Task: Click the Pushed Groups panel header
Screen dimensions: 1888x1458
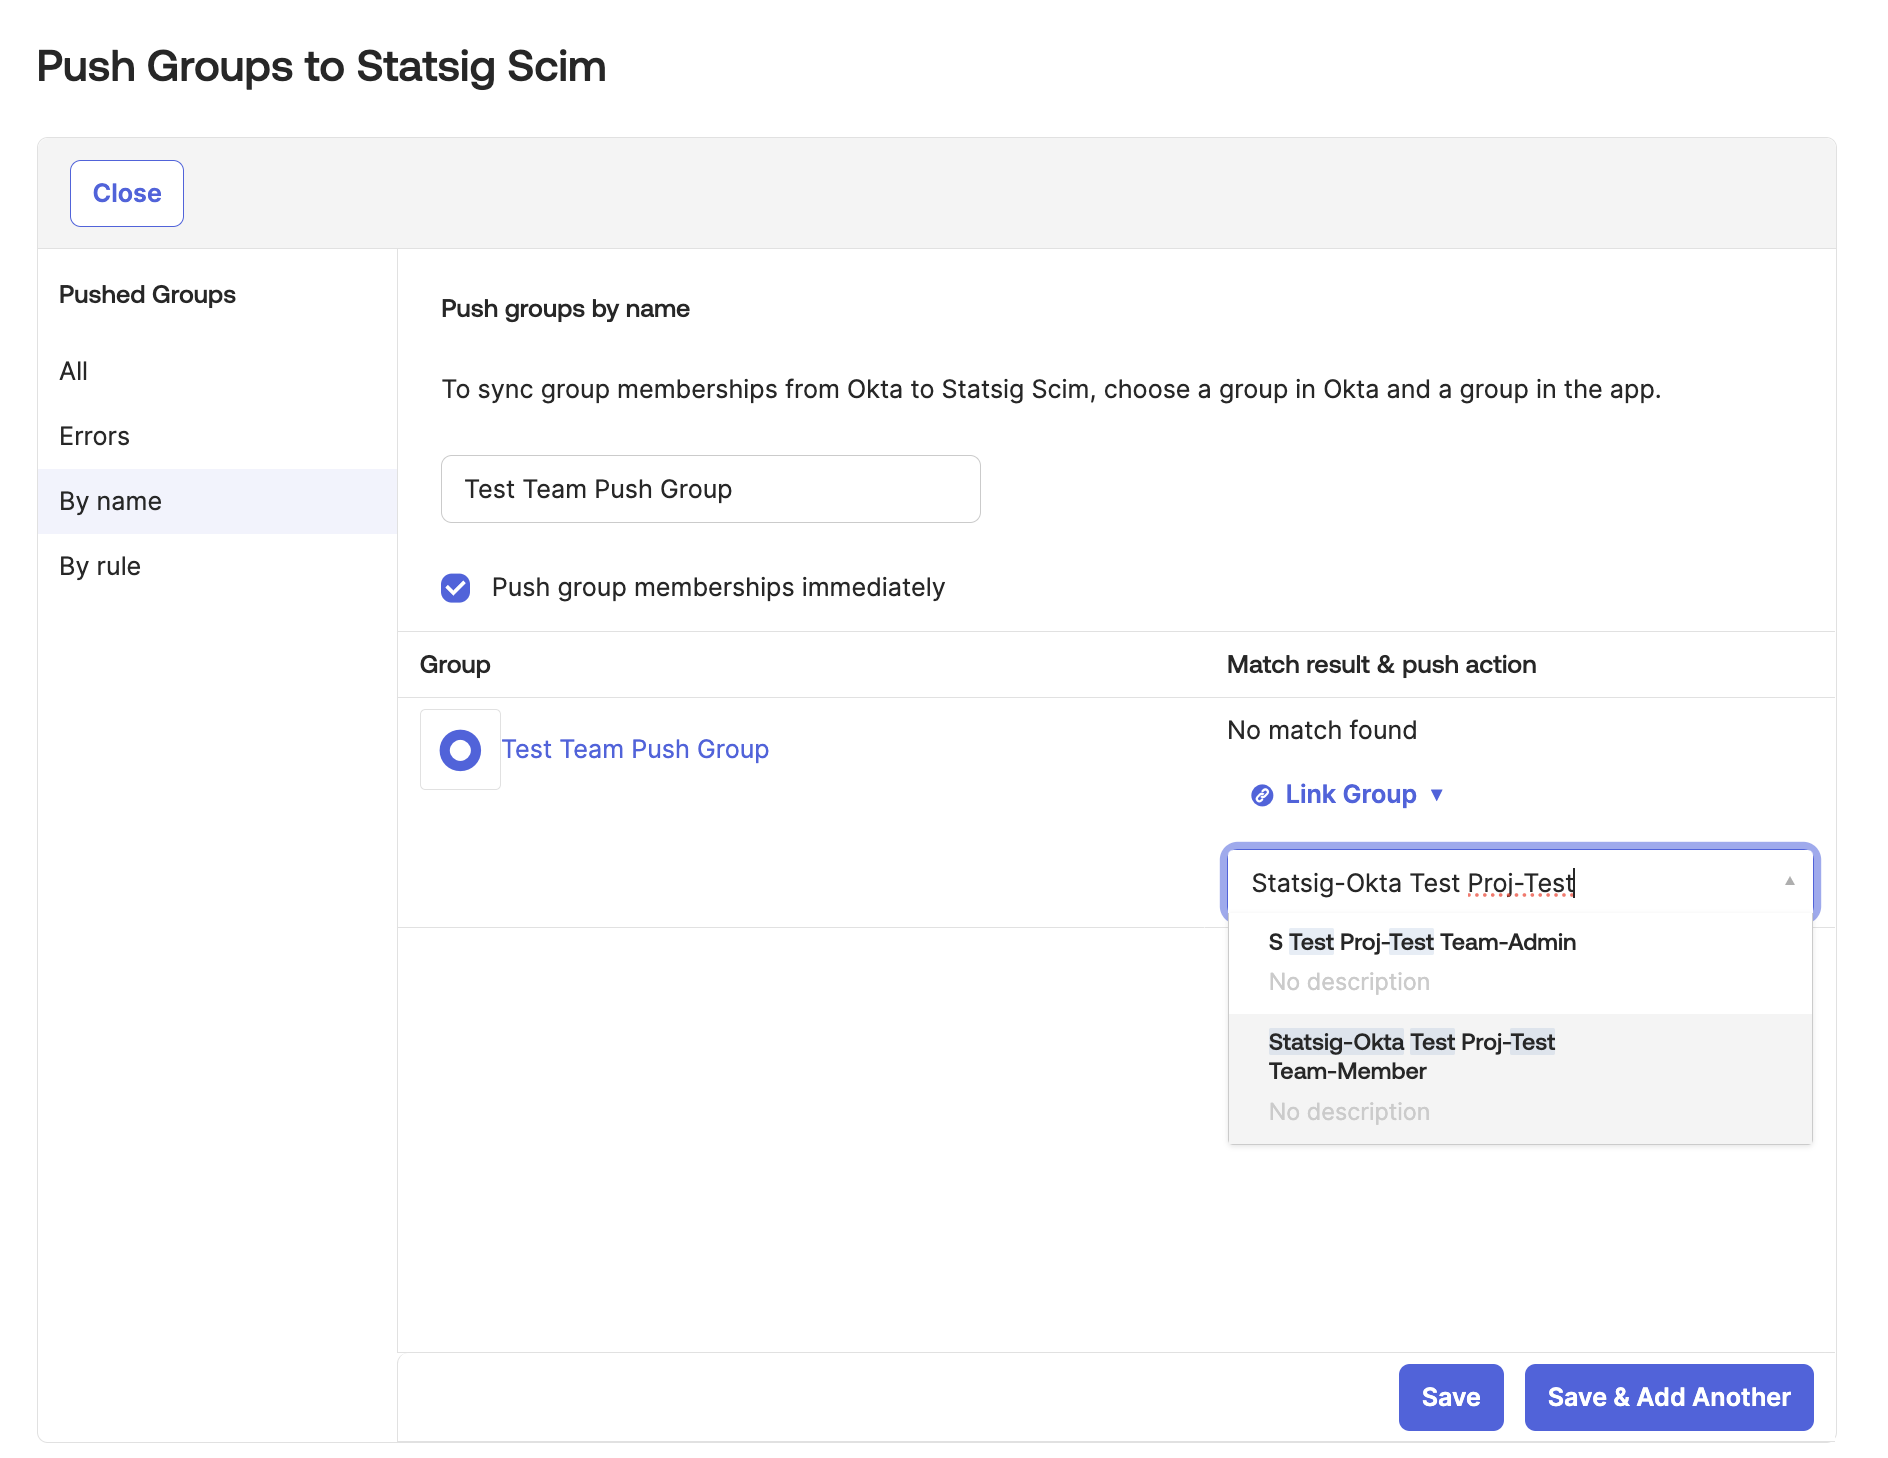Action: [147, 294]
